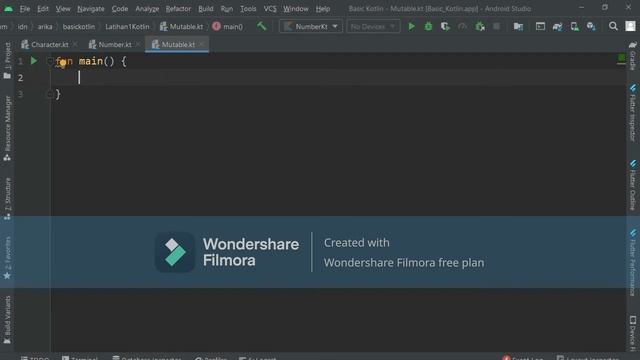Run the app with the green play button in toolbar
This screenshot has width=640, height=360.
tap(411, 27)
